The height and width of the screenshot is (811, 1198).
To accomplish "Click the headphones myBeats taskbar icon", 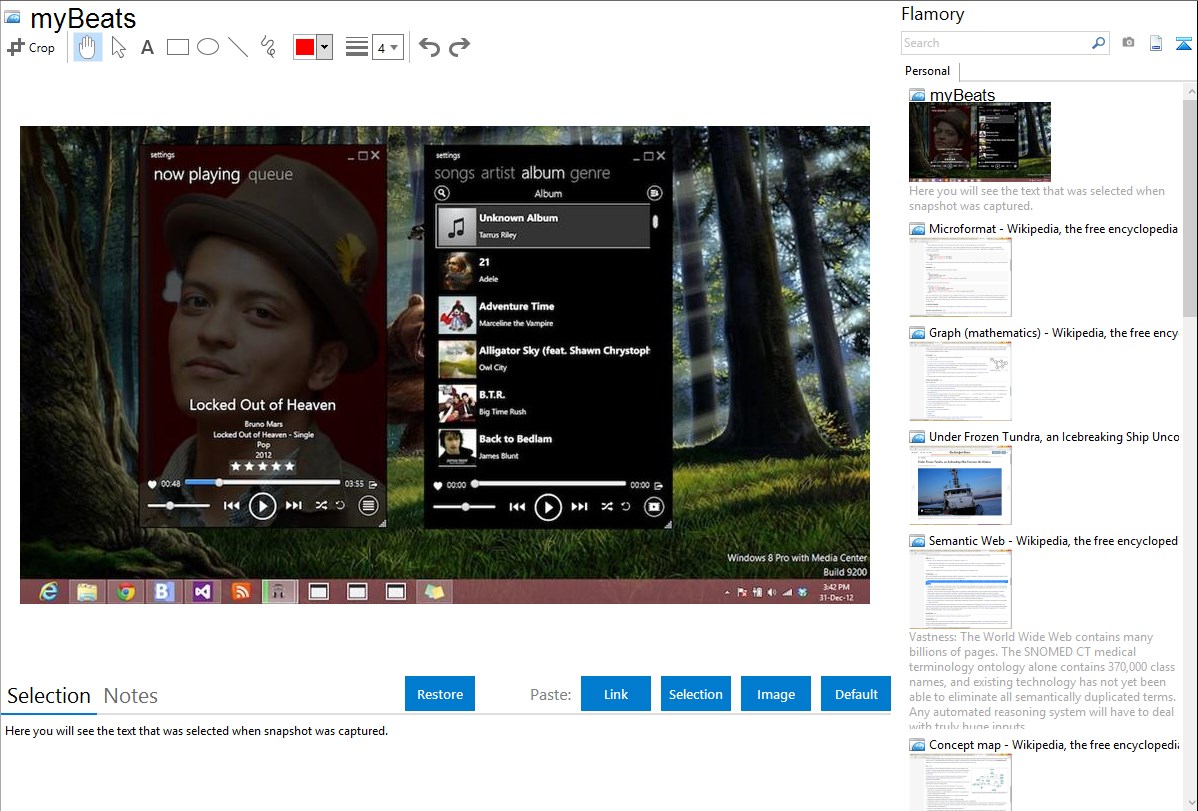I will coord(280,592).
